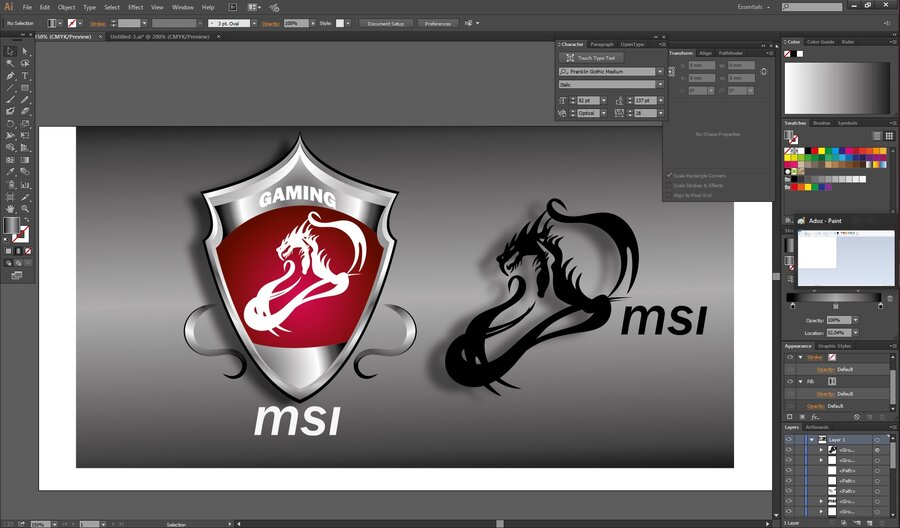
Task: Click the Document Setup button
Action: 386,24
